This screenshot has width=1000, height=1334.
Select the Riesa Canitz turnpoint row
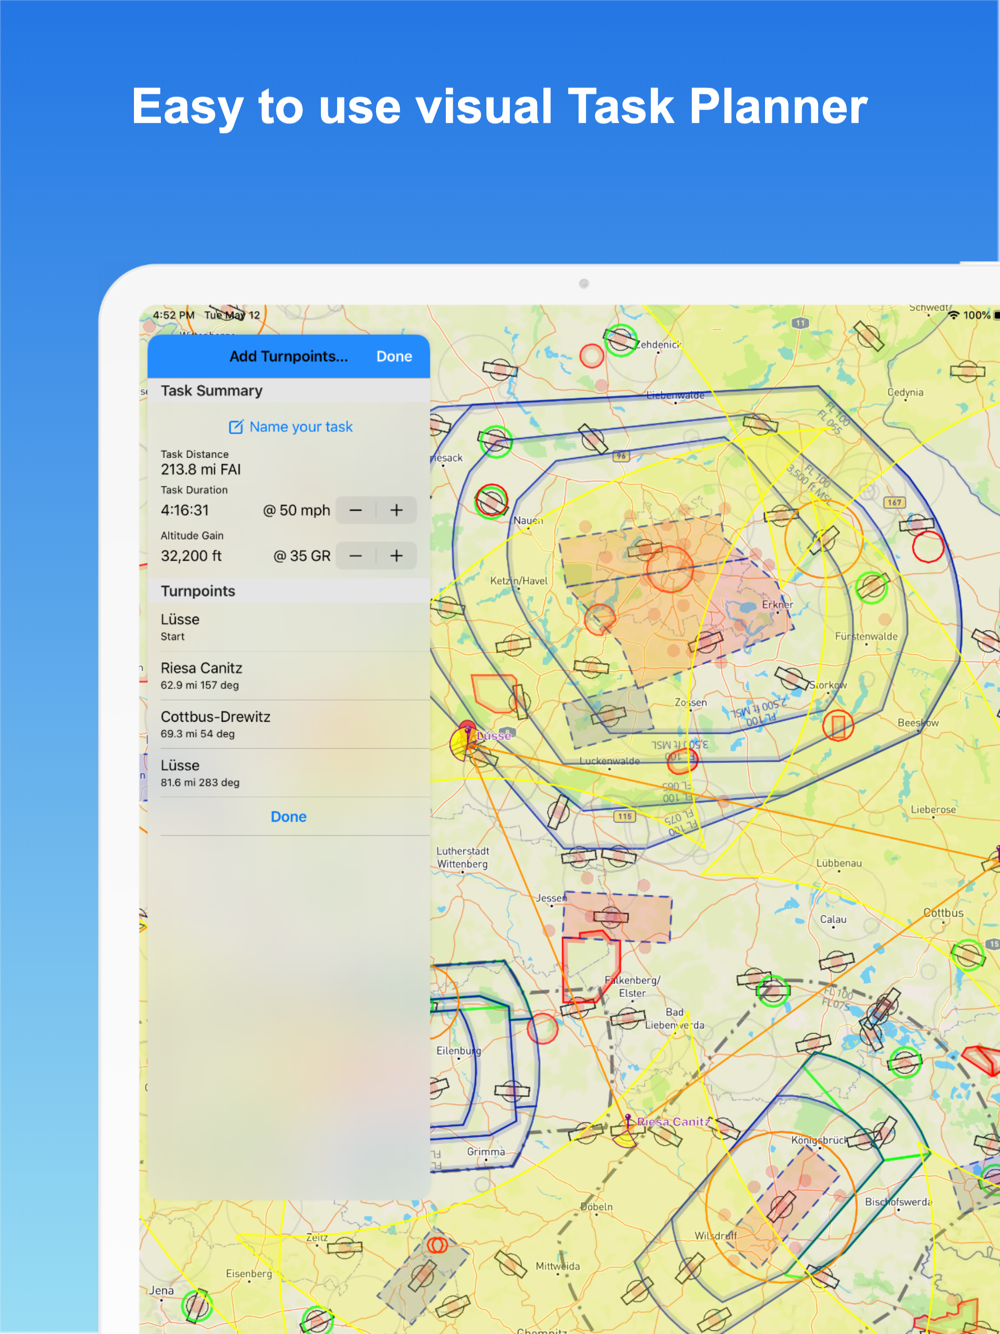(289, 676)
